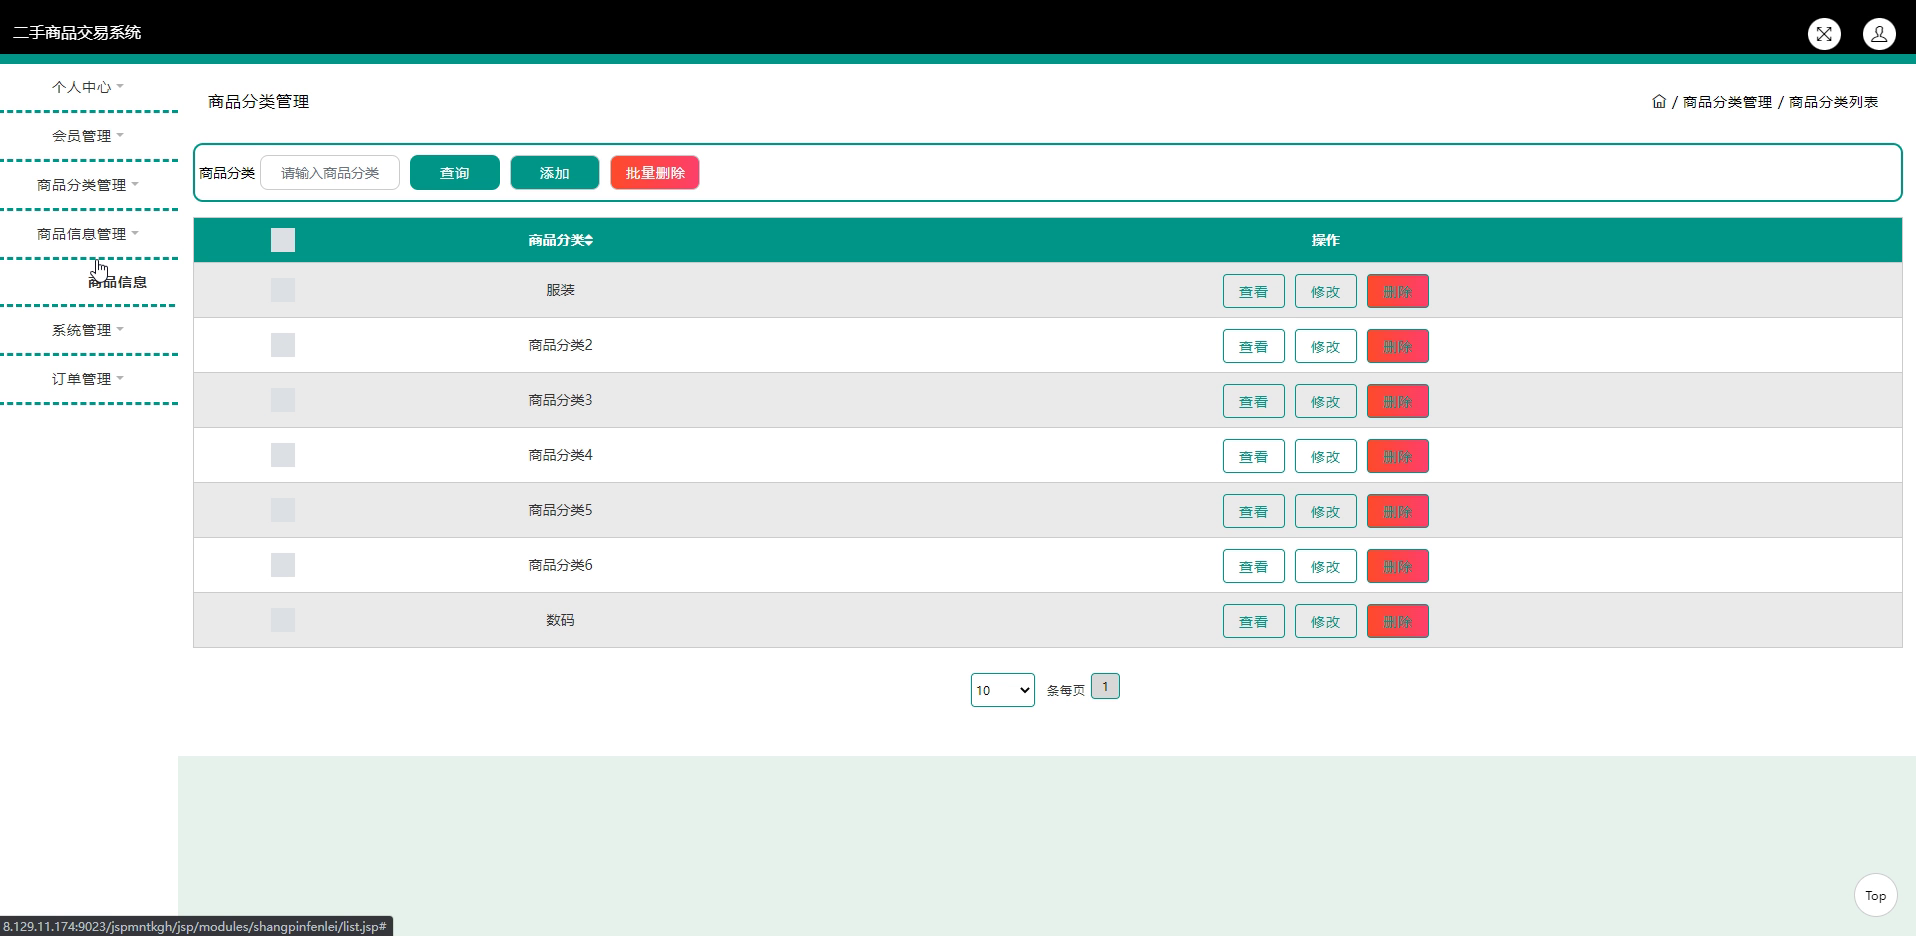The image size is (1916, 936).
Task: Focus the 请输入商品分类 search field
Action: (330, 173)
